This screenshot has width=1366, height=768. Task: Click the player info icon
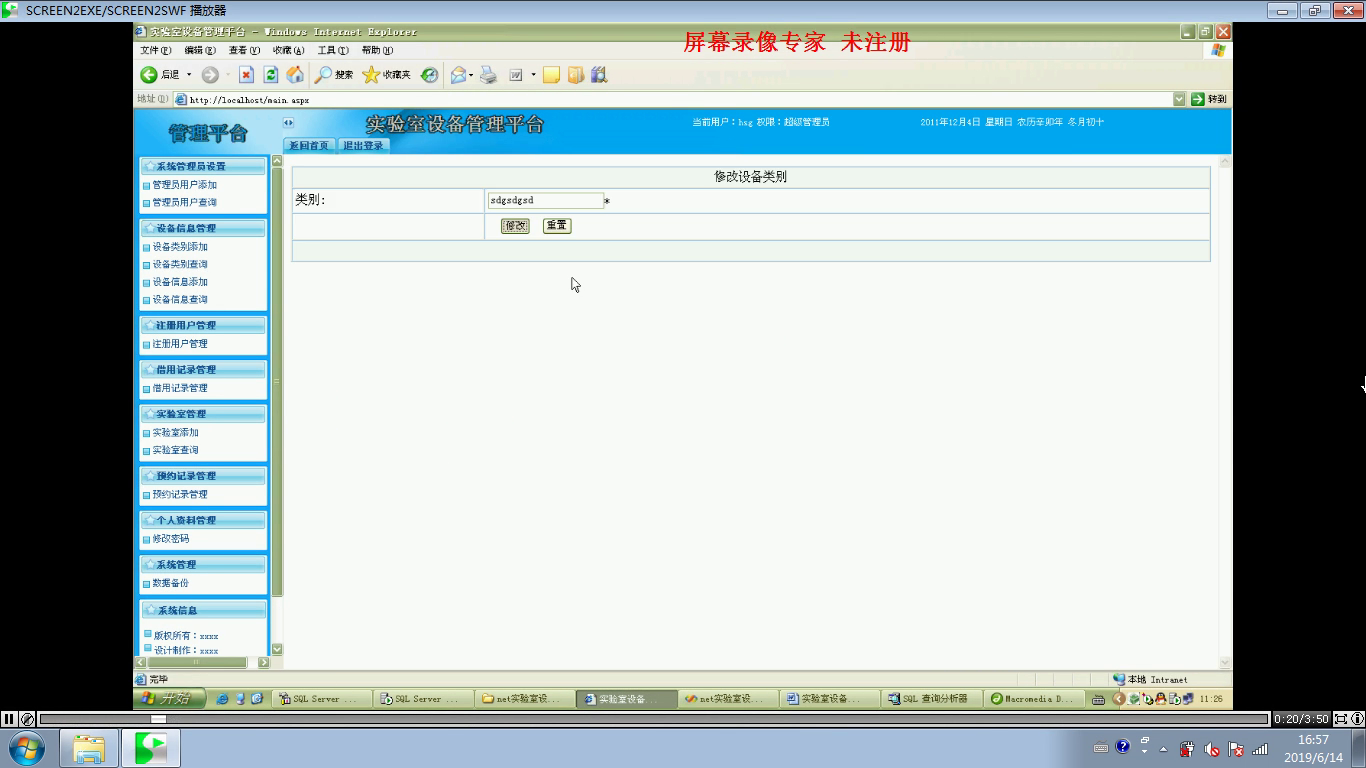coord(1357,718)
